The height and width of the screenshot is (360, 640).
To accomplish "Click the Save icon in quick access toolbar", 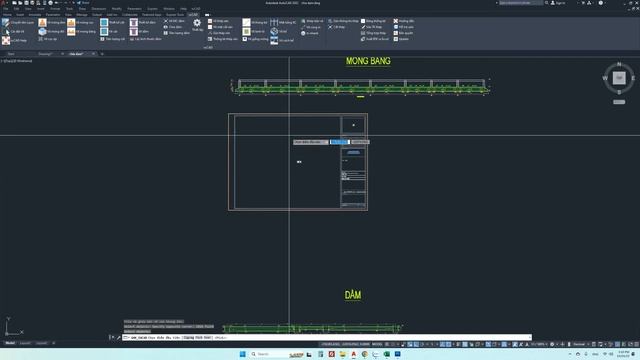I will [27, 3].
